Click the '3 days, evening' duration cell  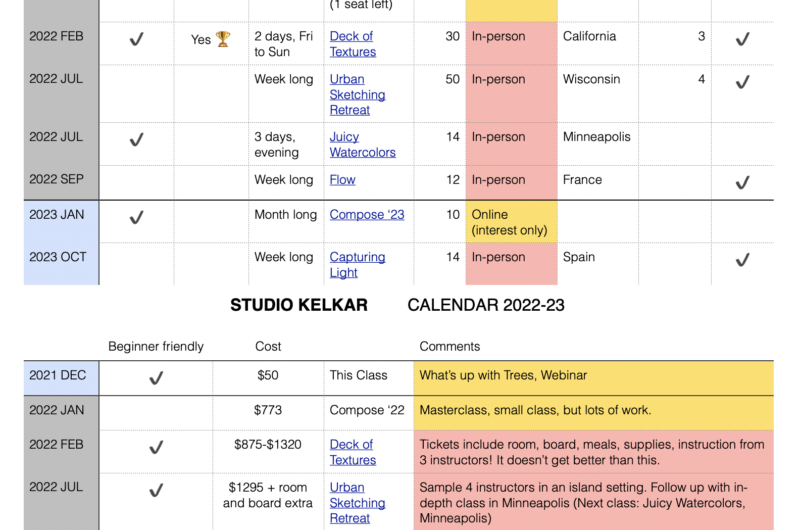[x=286, y=144]
